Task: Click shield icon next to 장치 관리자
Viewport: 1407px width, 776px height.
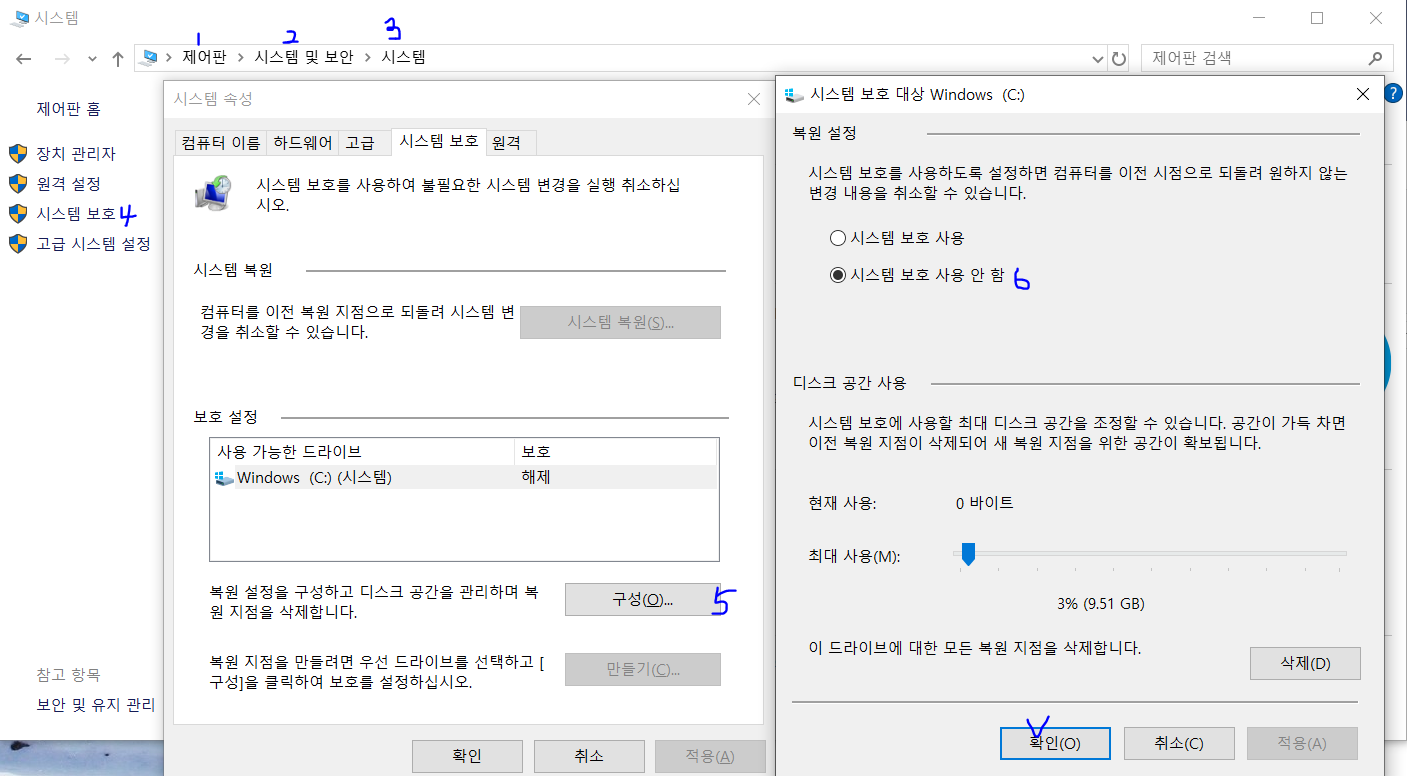Action: 18,154
